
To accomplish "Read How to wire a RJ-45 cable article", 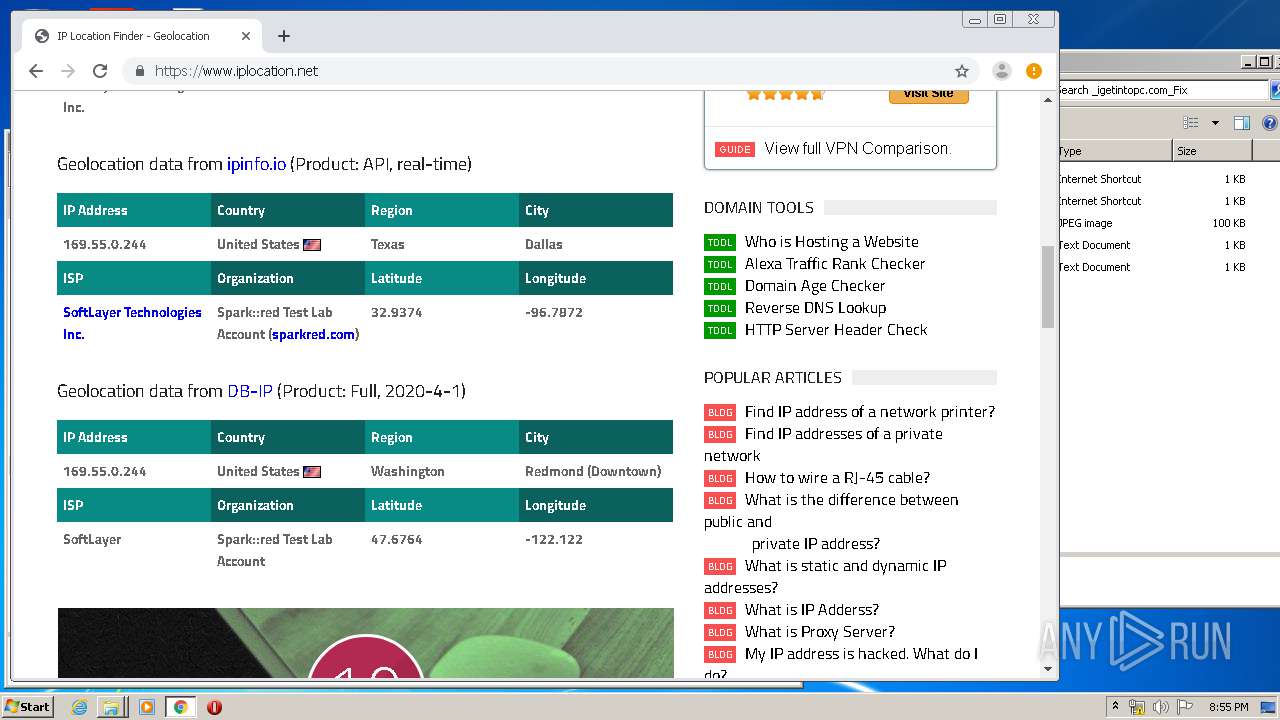I will (x=837, y=478).
